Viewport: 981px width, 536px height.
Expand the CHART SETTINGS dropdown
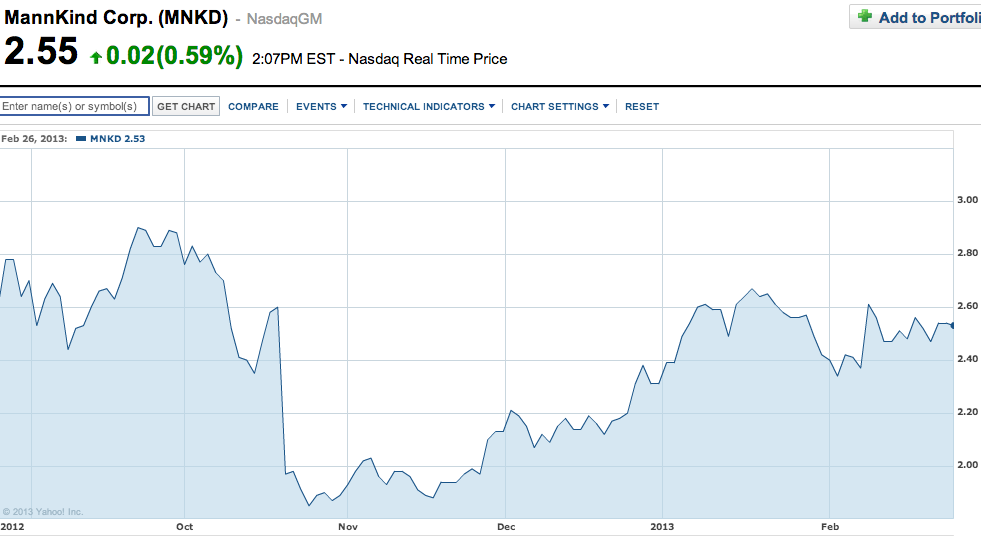point(560,107)
